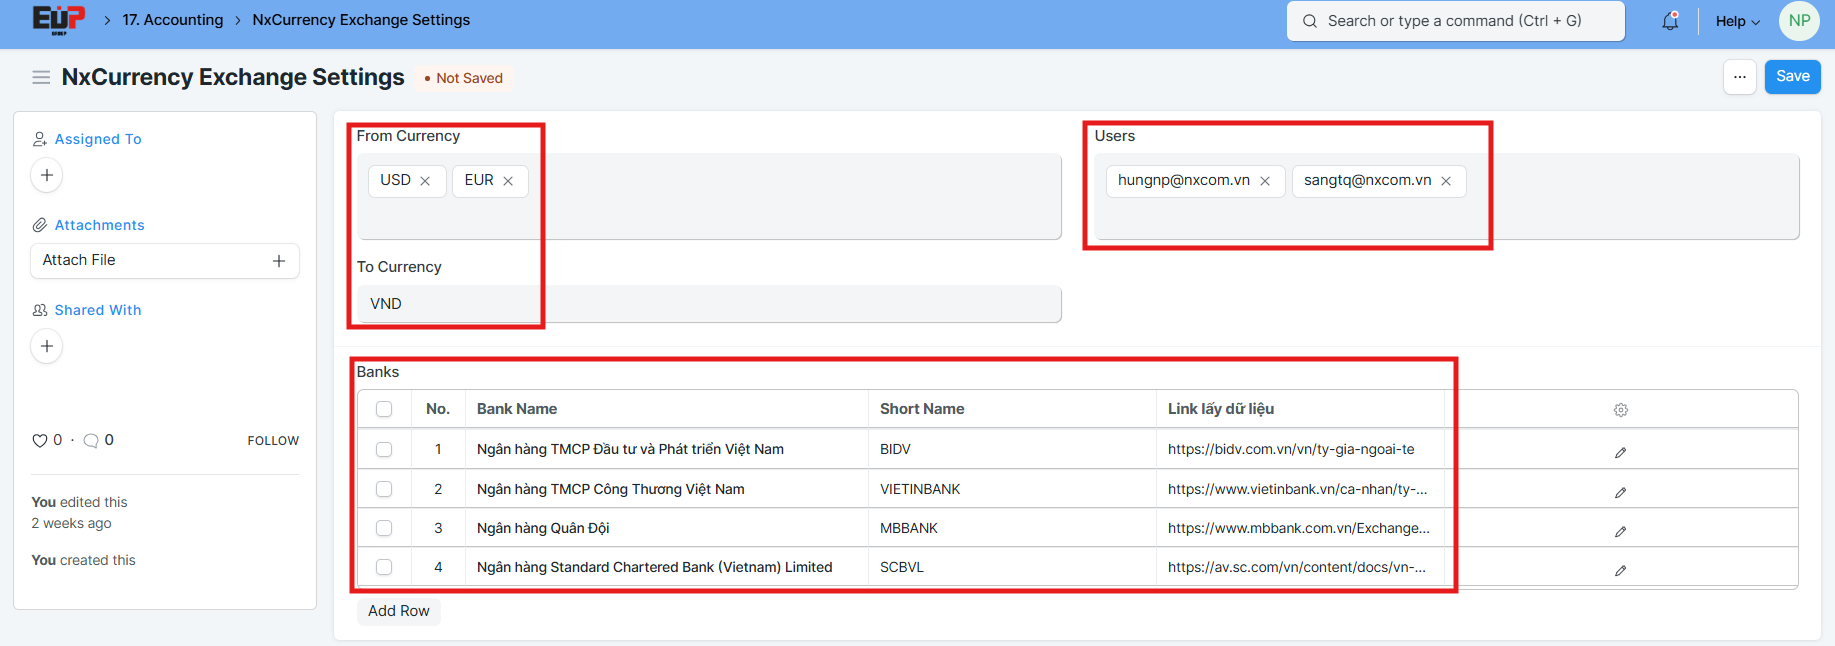Remove hungnp@nxcom.vn from Users
The height and width of the screenshot is (646, 1835).
pyautogui.click(x=1265, y=181)
